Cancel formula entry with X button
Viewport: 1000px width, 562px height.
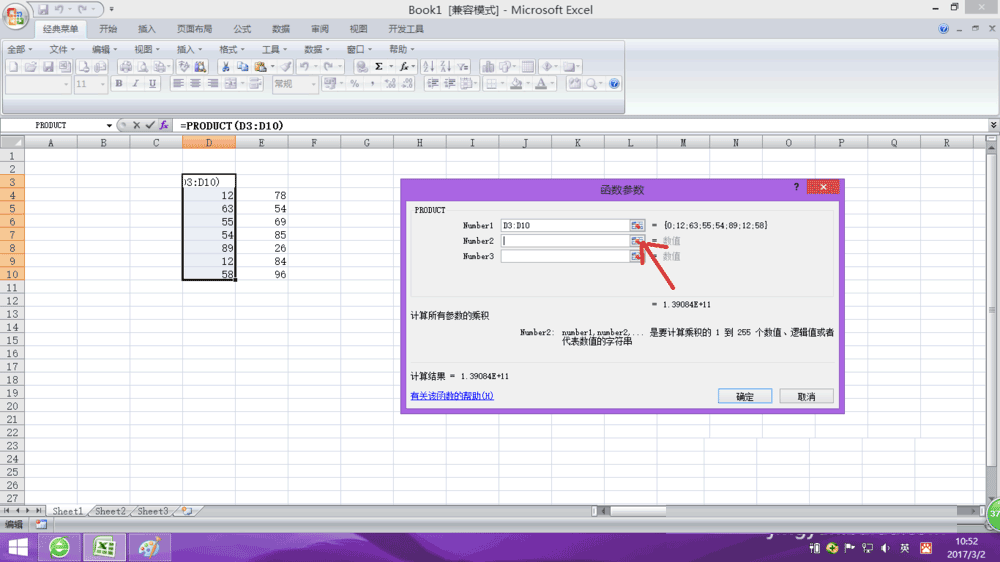136,125
